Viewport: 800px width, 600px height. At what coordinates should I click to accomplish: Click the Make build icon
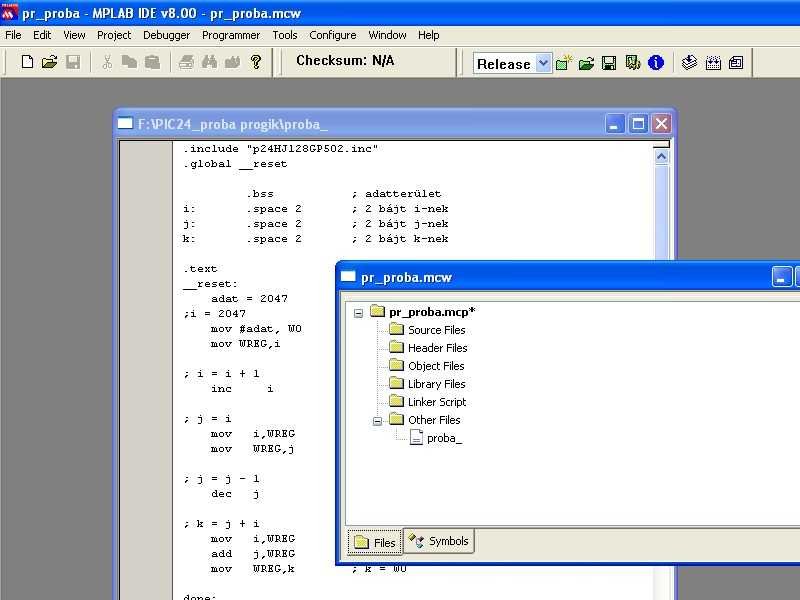[689, 63]
